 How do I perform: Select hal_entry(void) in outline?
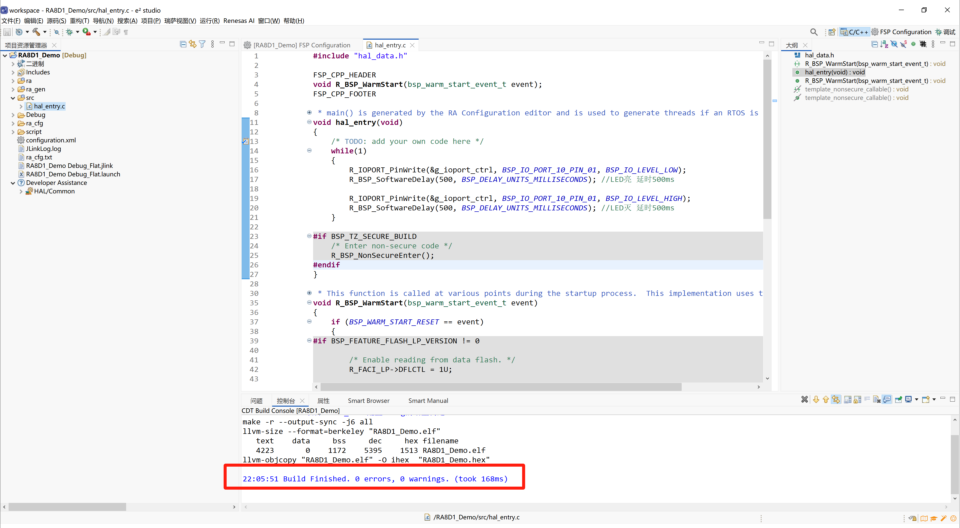tap(834, 72)
